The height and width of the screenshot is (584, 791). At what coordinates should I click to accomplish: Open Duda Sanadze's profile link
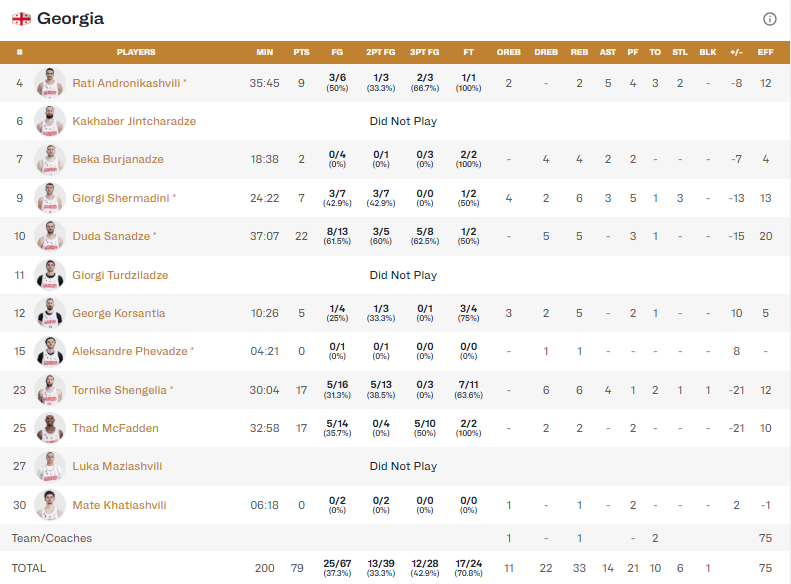click(111, 237)
